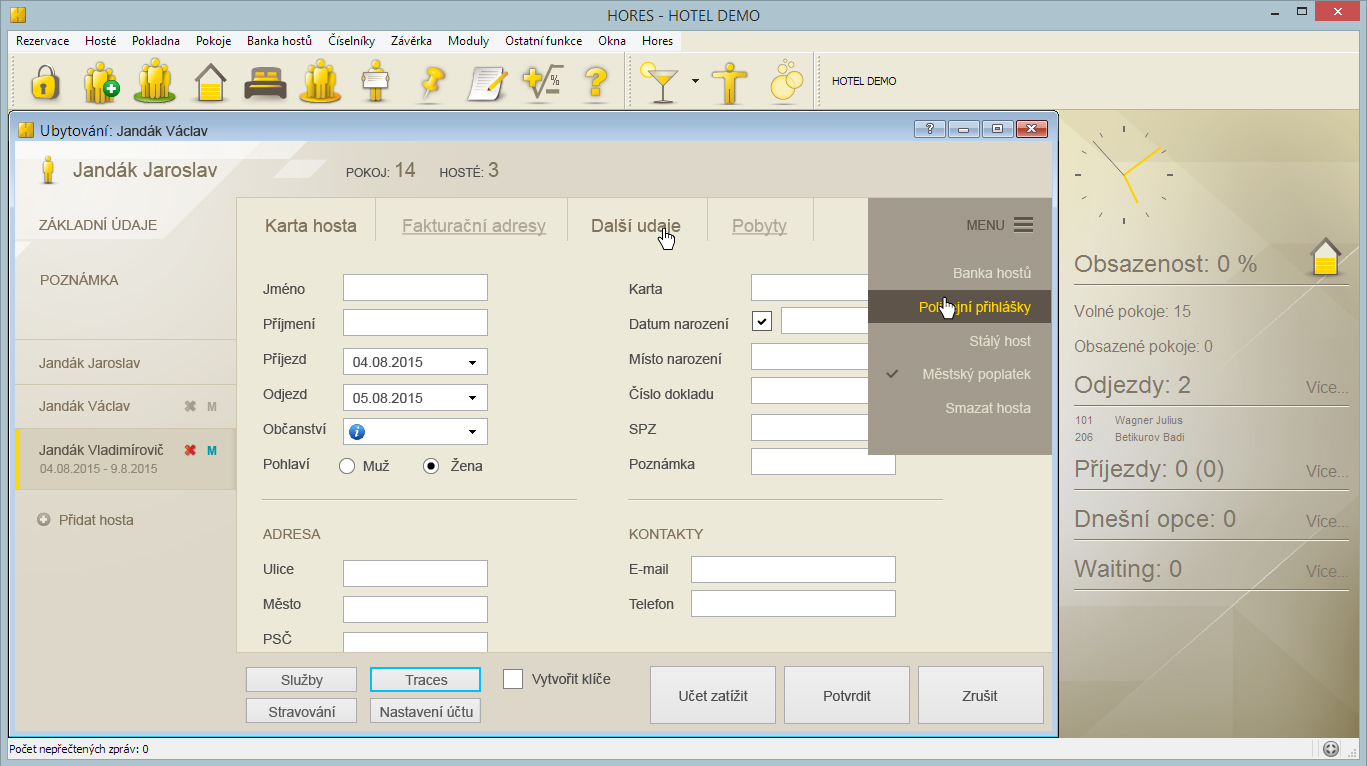Click the person holding sign icon
The image size is (1367, 766).
(x=375, y=81)
